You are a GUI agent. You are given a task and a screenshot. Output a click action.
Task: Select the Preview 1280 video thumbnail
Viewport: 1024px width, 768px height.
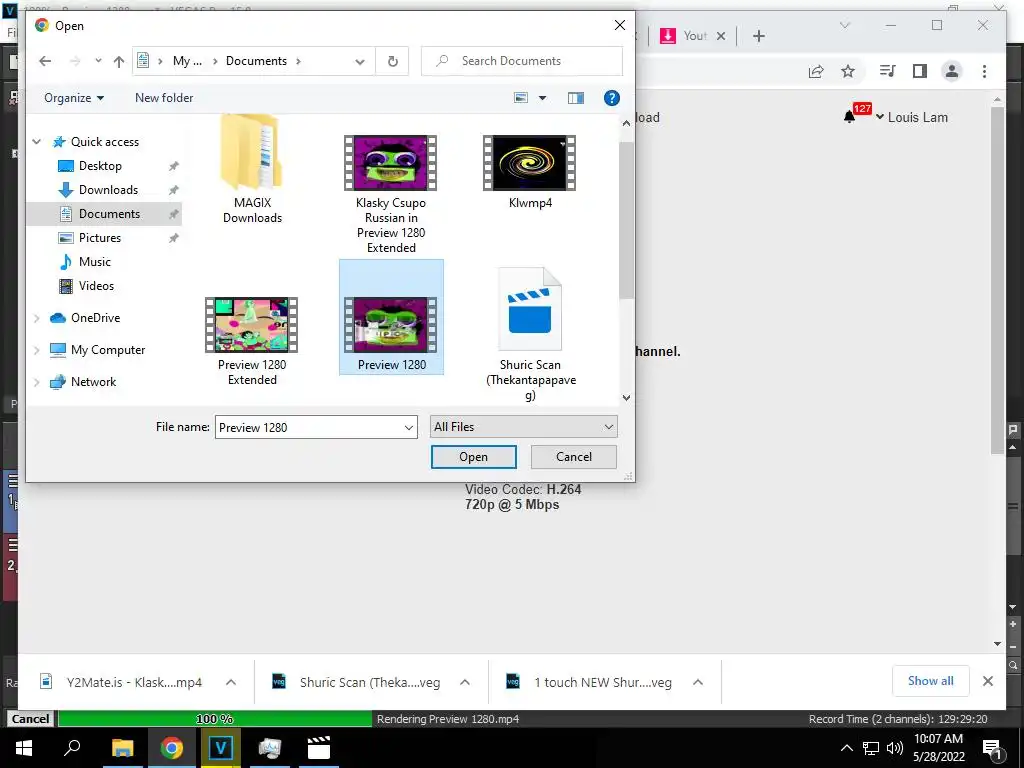(391, 325)
